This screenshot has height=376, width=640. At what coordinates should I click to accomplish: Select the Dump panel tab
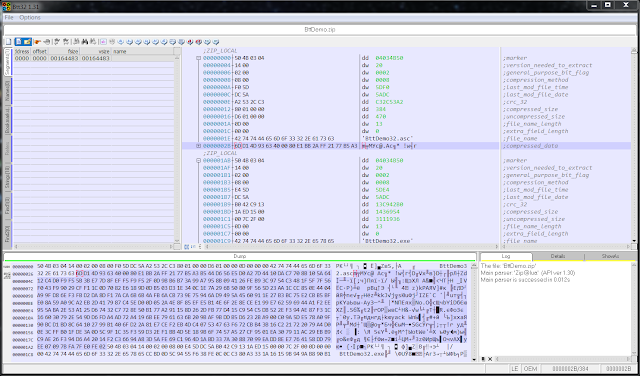[x=240, y=256]
